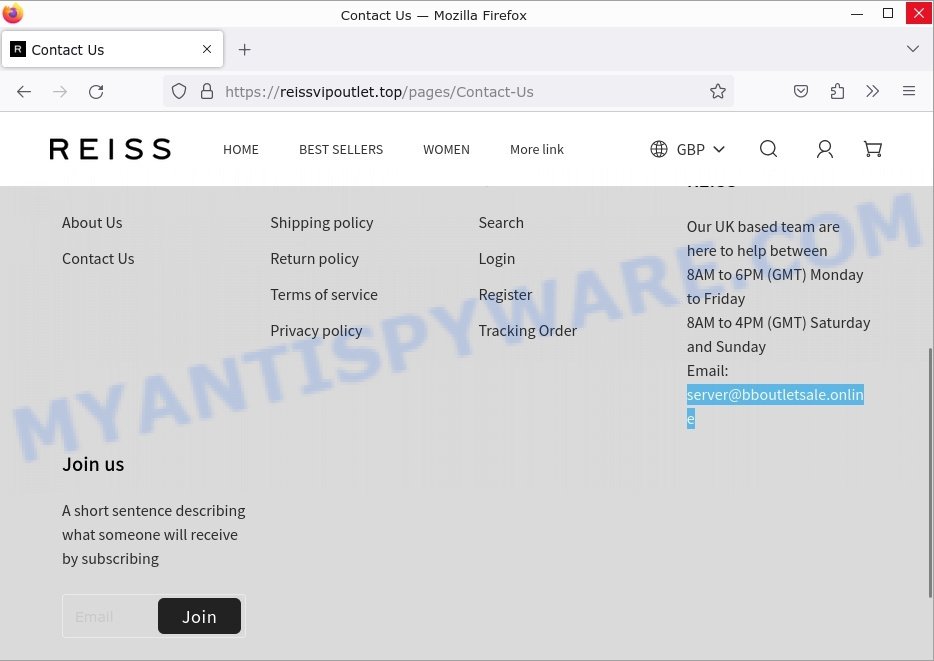The width and height of the screenshot is (934, 661).
Task: Open WOMEN menu item
Action: [x=446, y=149]
